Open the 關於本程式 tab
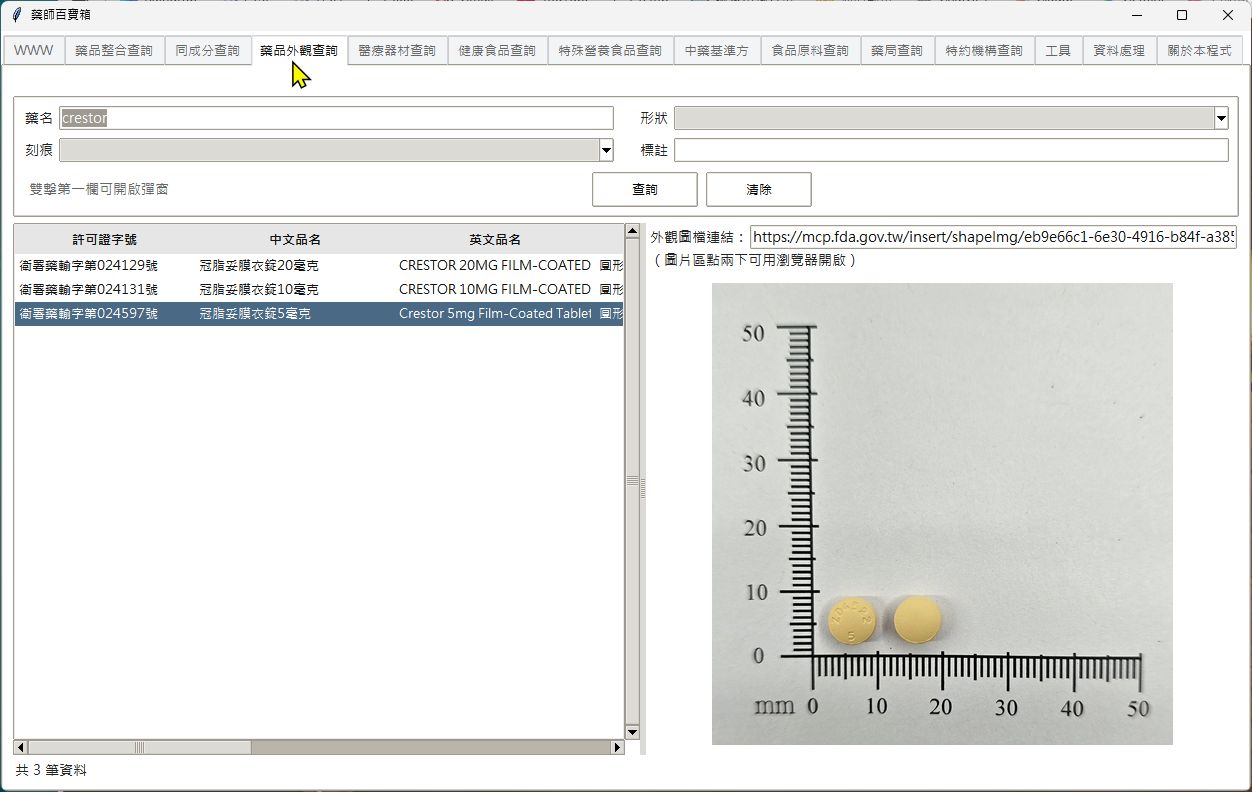Image resolution: width=1252 pixels, height=792 pixels. pos(1199,51)
